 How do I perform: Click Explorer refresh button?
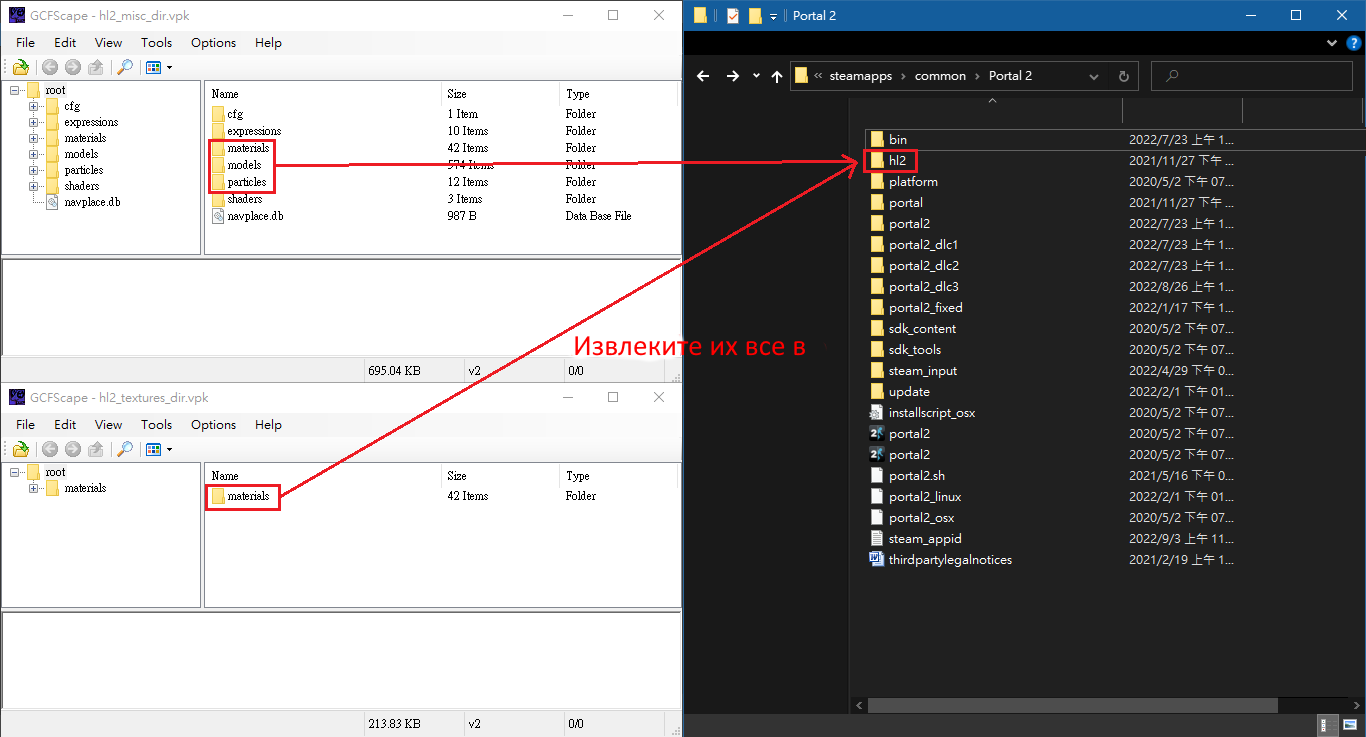coord(1123,76)
